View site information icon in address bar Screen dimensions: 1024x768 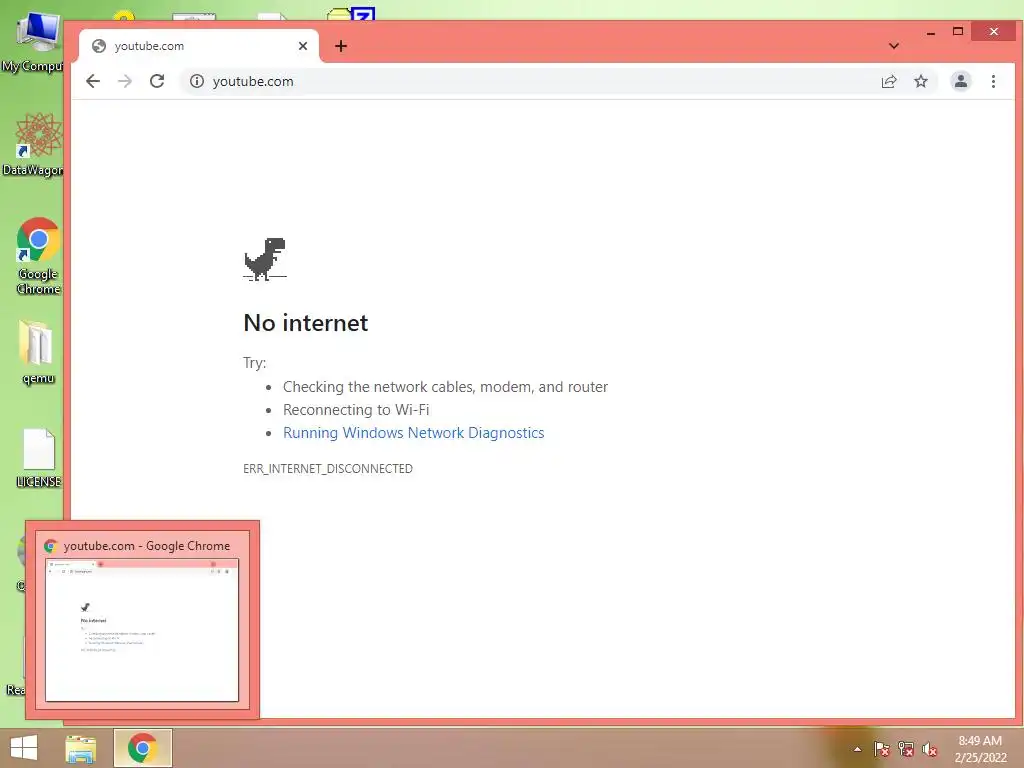[x=197, y=81]
